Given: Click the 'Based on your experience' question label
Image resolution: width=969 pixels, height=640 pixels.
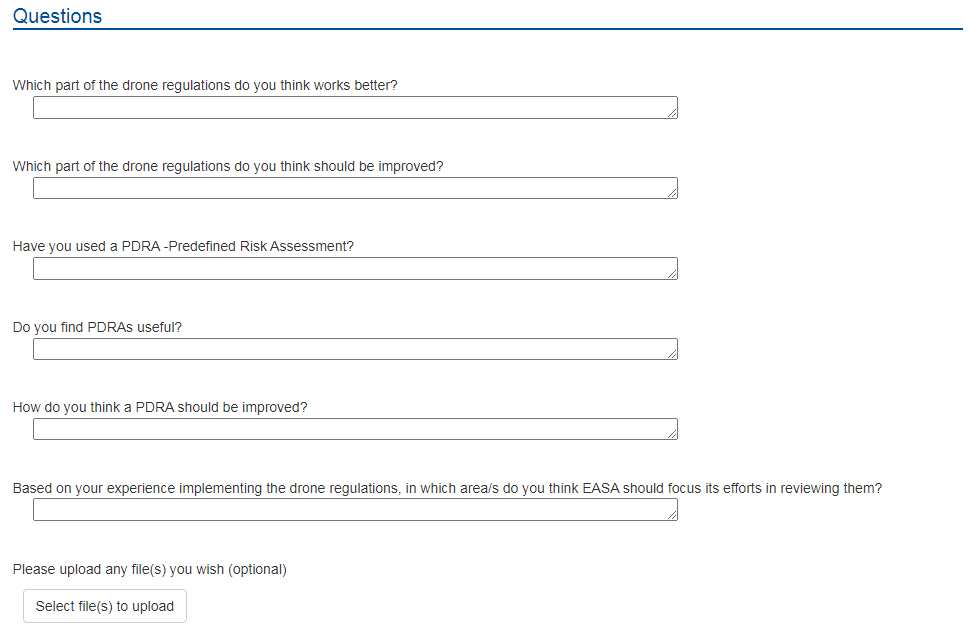Looking at the screenshot, I should pyautogui.click(x=447, y=489).
